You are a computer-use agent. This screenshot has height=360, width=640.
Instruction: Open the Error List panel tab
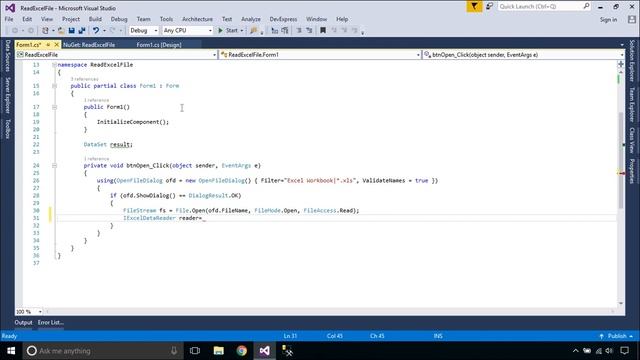pos(51,322)
